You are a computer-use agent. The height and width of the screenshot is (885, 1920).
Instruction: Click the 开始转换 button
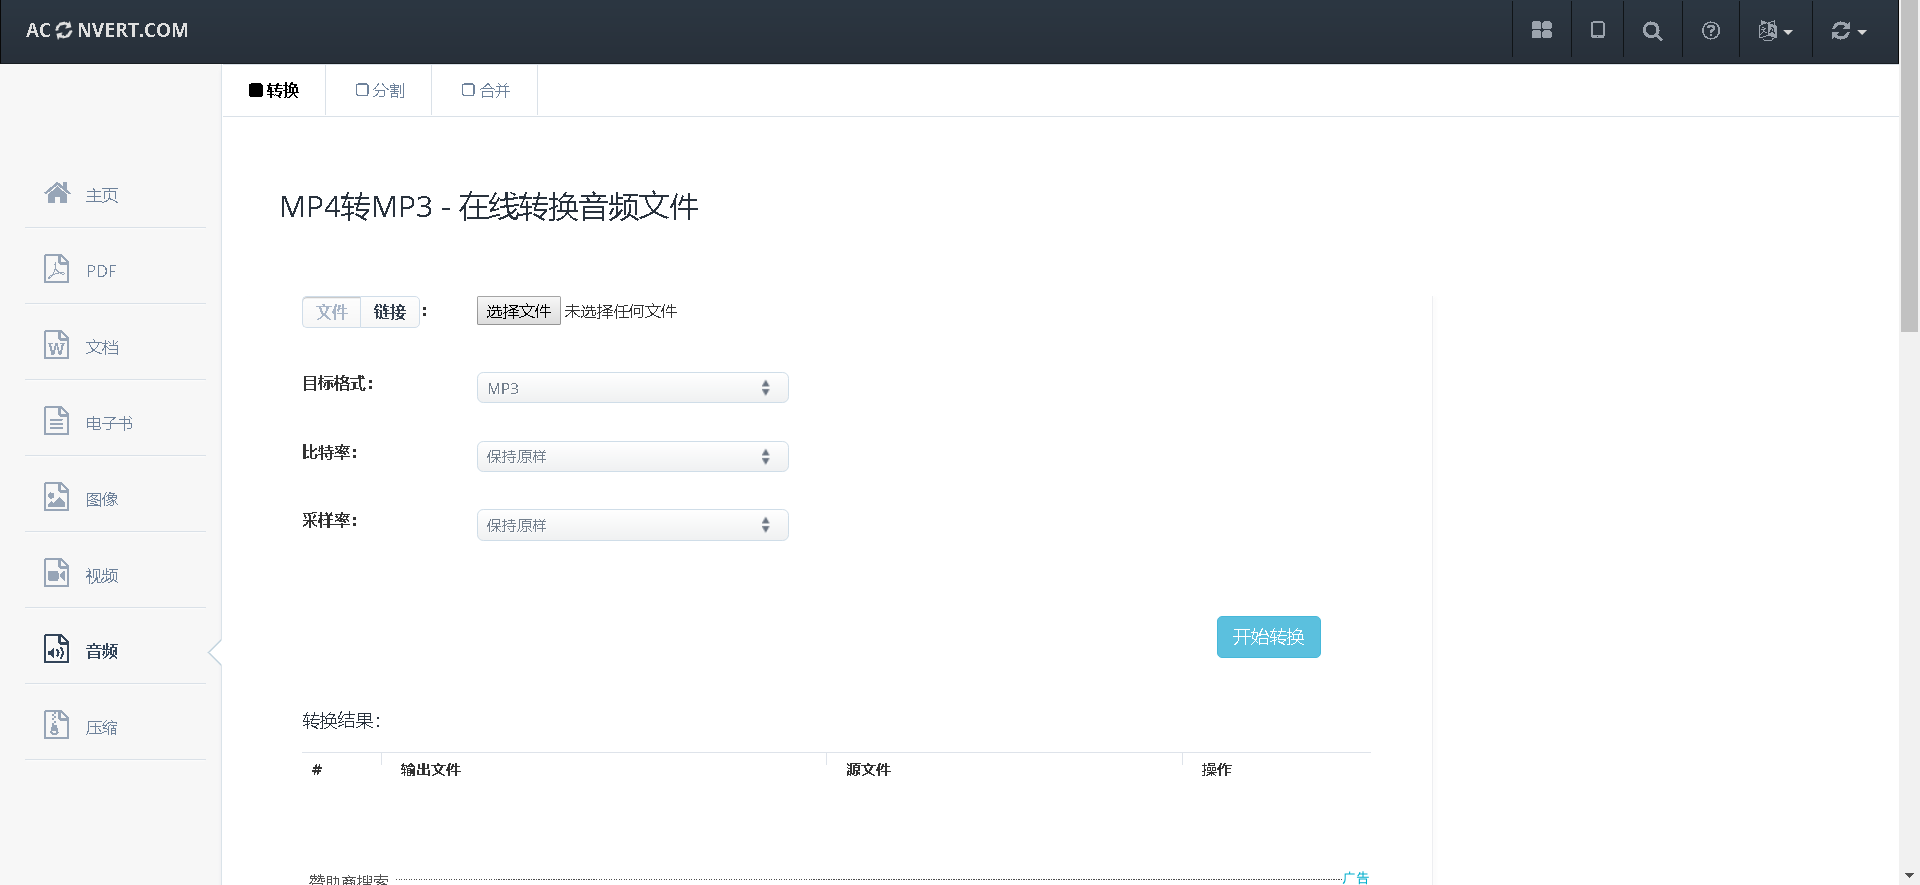[x=1268, y=637]
